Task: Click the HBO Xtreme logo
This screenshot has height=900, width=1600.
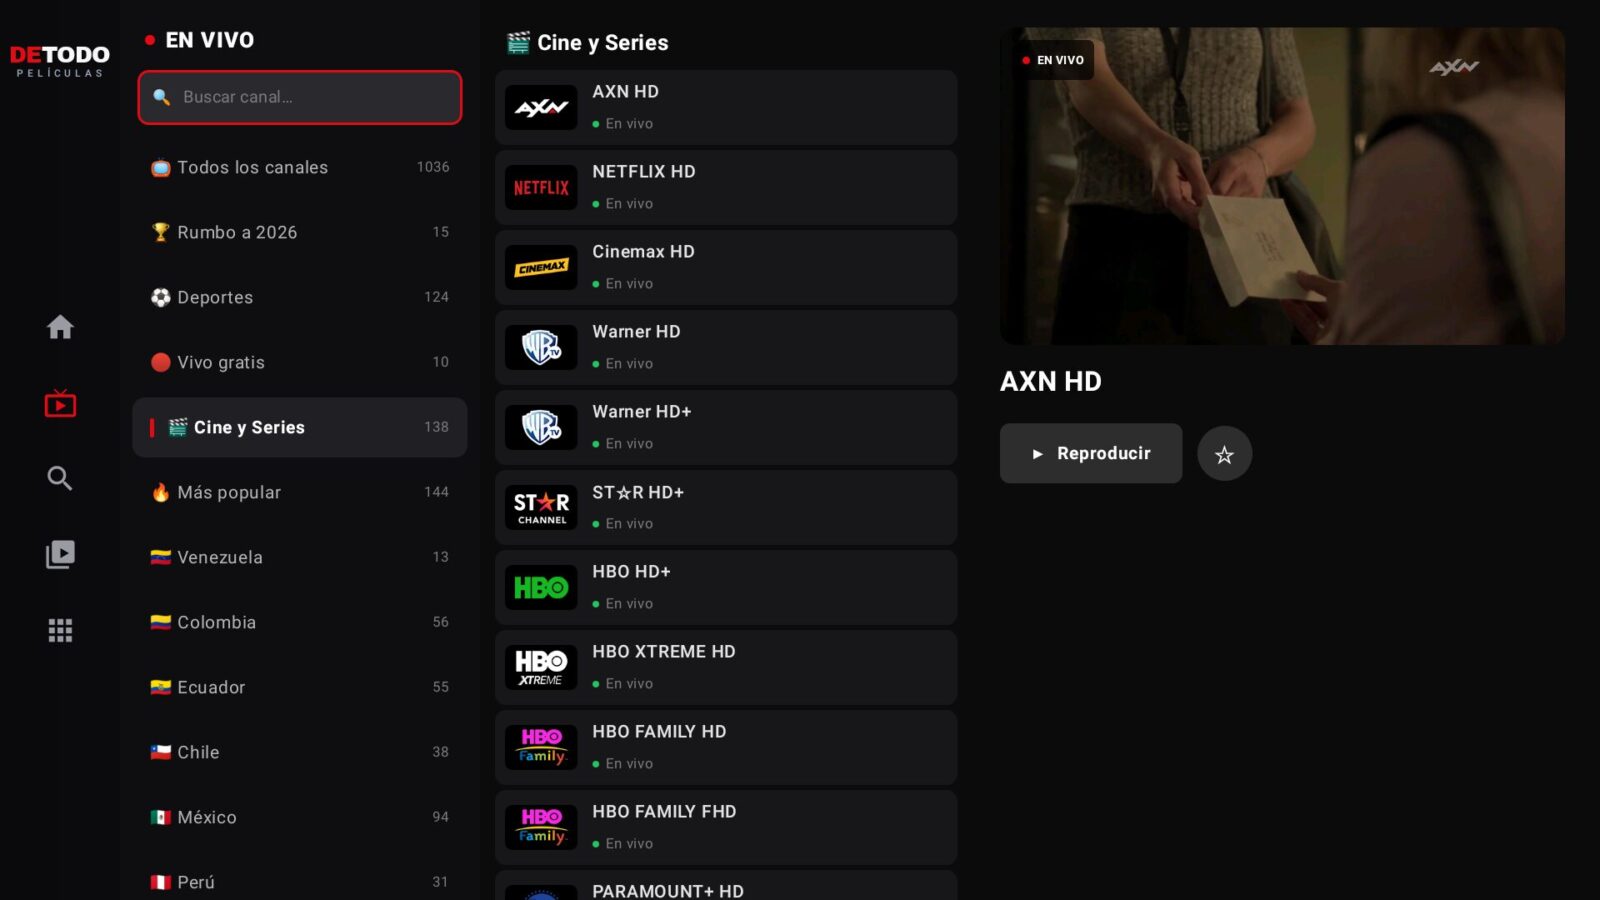Action: 541,668
